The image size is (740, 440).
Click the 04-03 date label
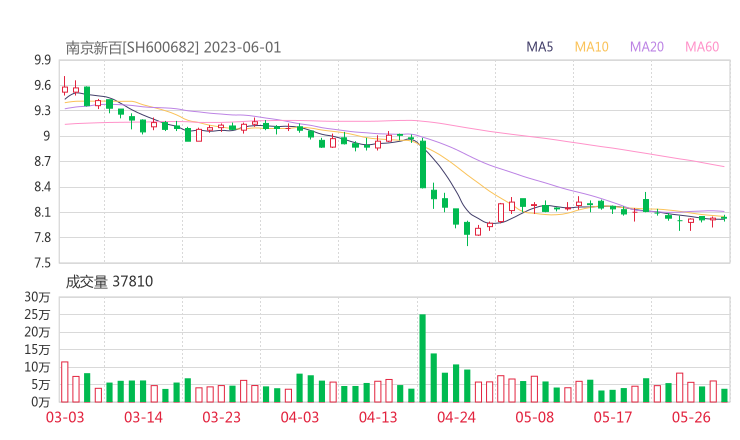tap(300, 417)
